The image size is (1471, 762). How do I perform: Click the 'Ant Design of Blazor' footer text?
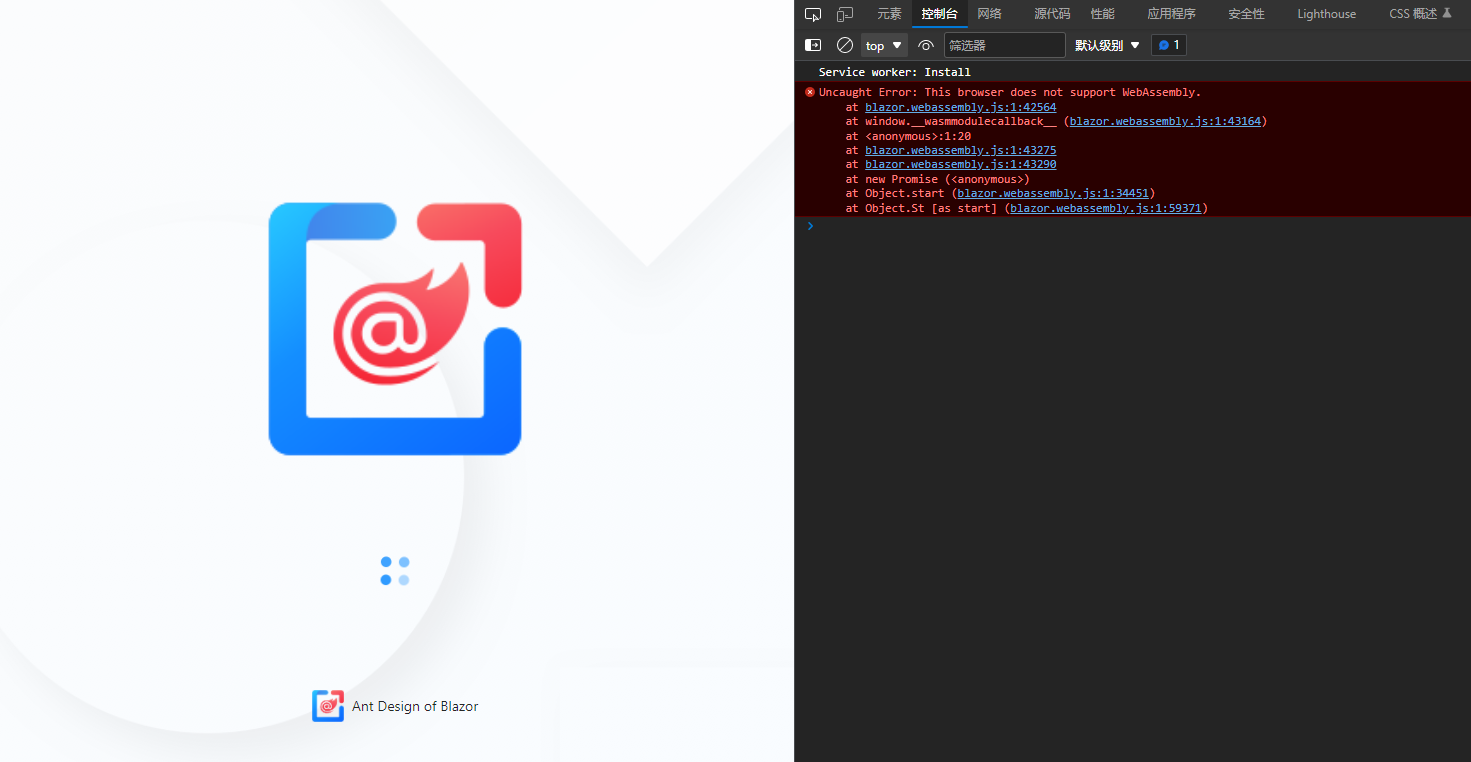(x=415, y=706)
